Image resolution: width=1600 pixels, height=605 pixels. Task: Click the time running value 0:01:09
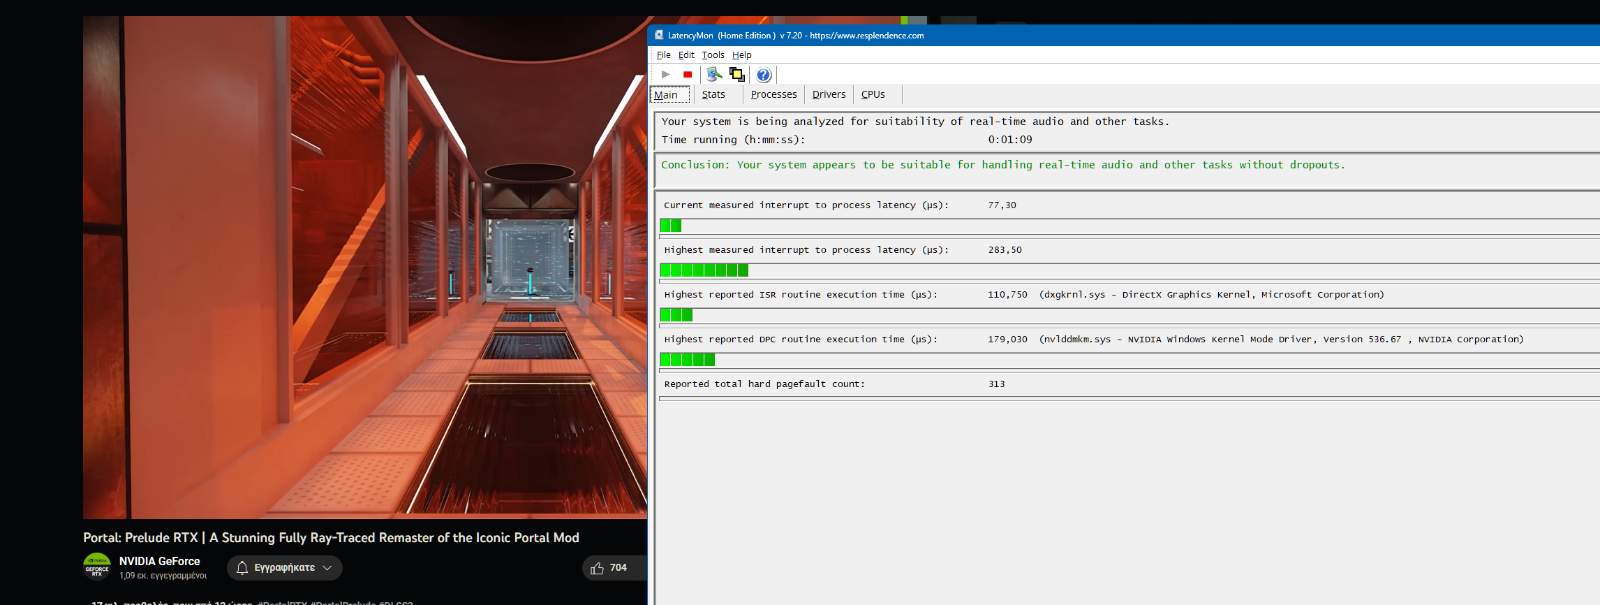click(x=1010, y=140)
